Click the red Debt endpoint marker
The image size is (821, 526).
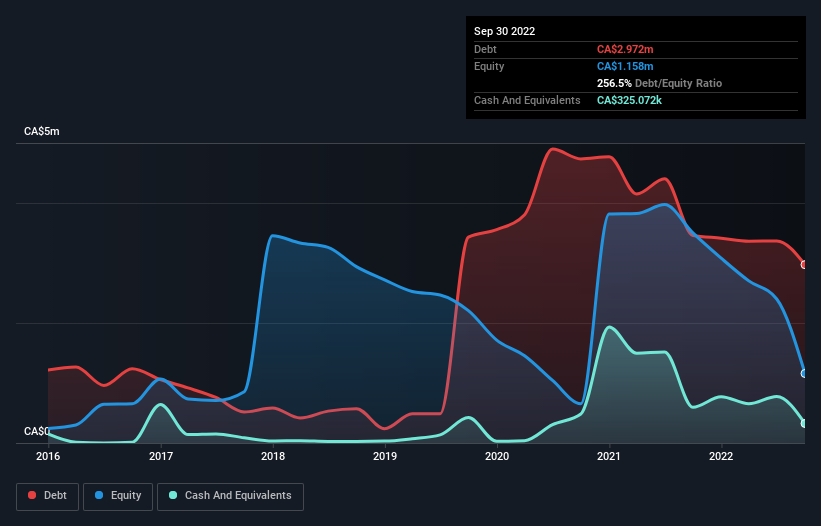point(804,265)
